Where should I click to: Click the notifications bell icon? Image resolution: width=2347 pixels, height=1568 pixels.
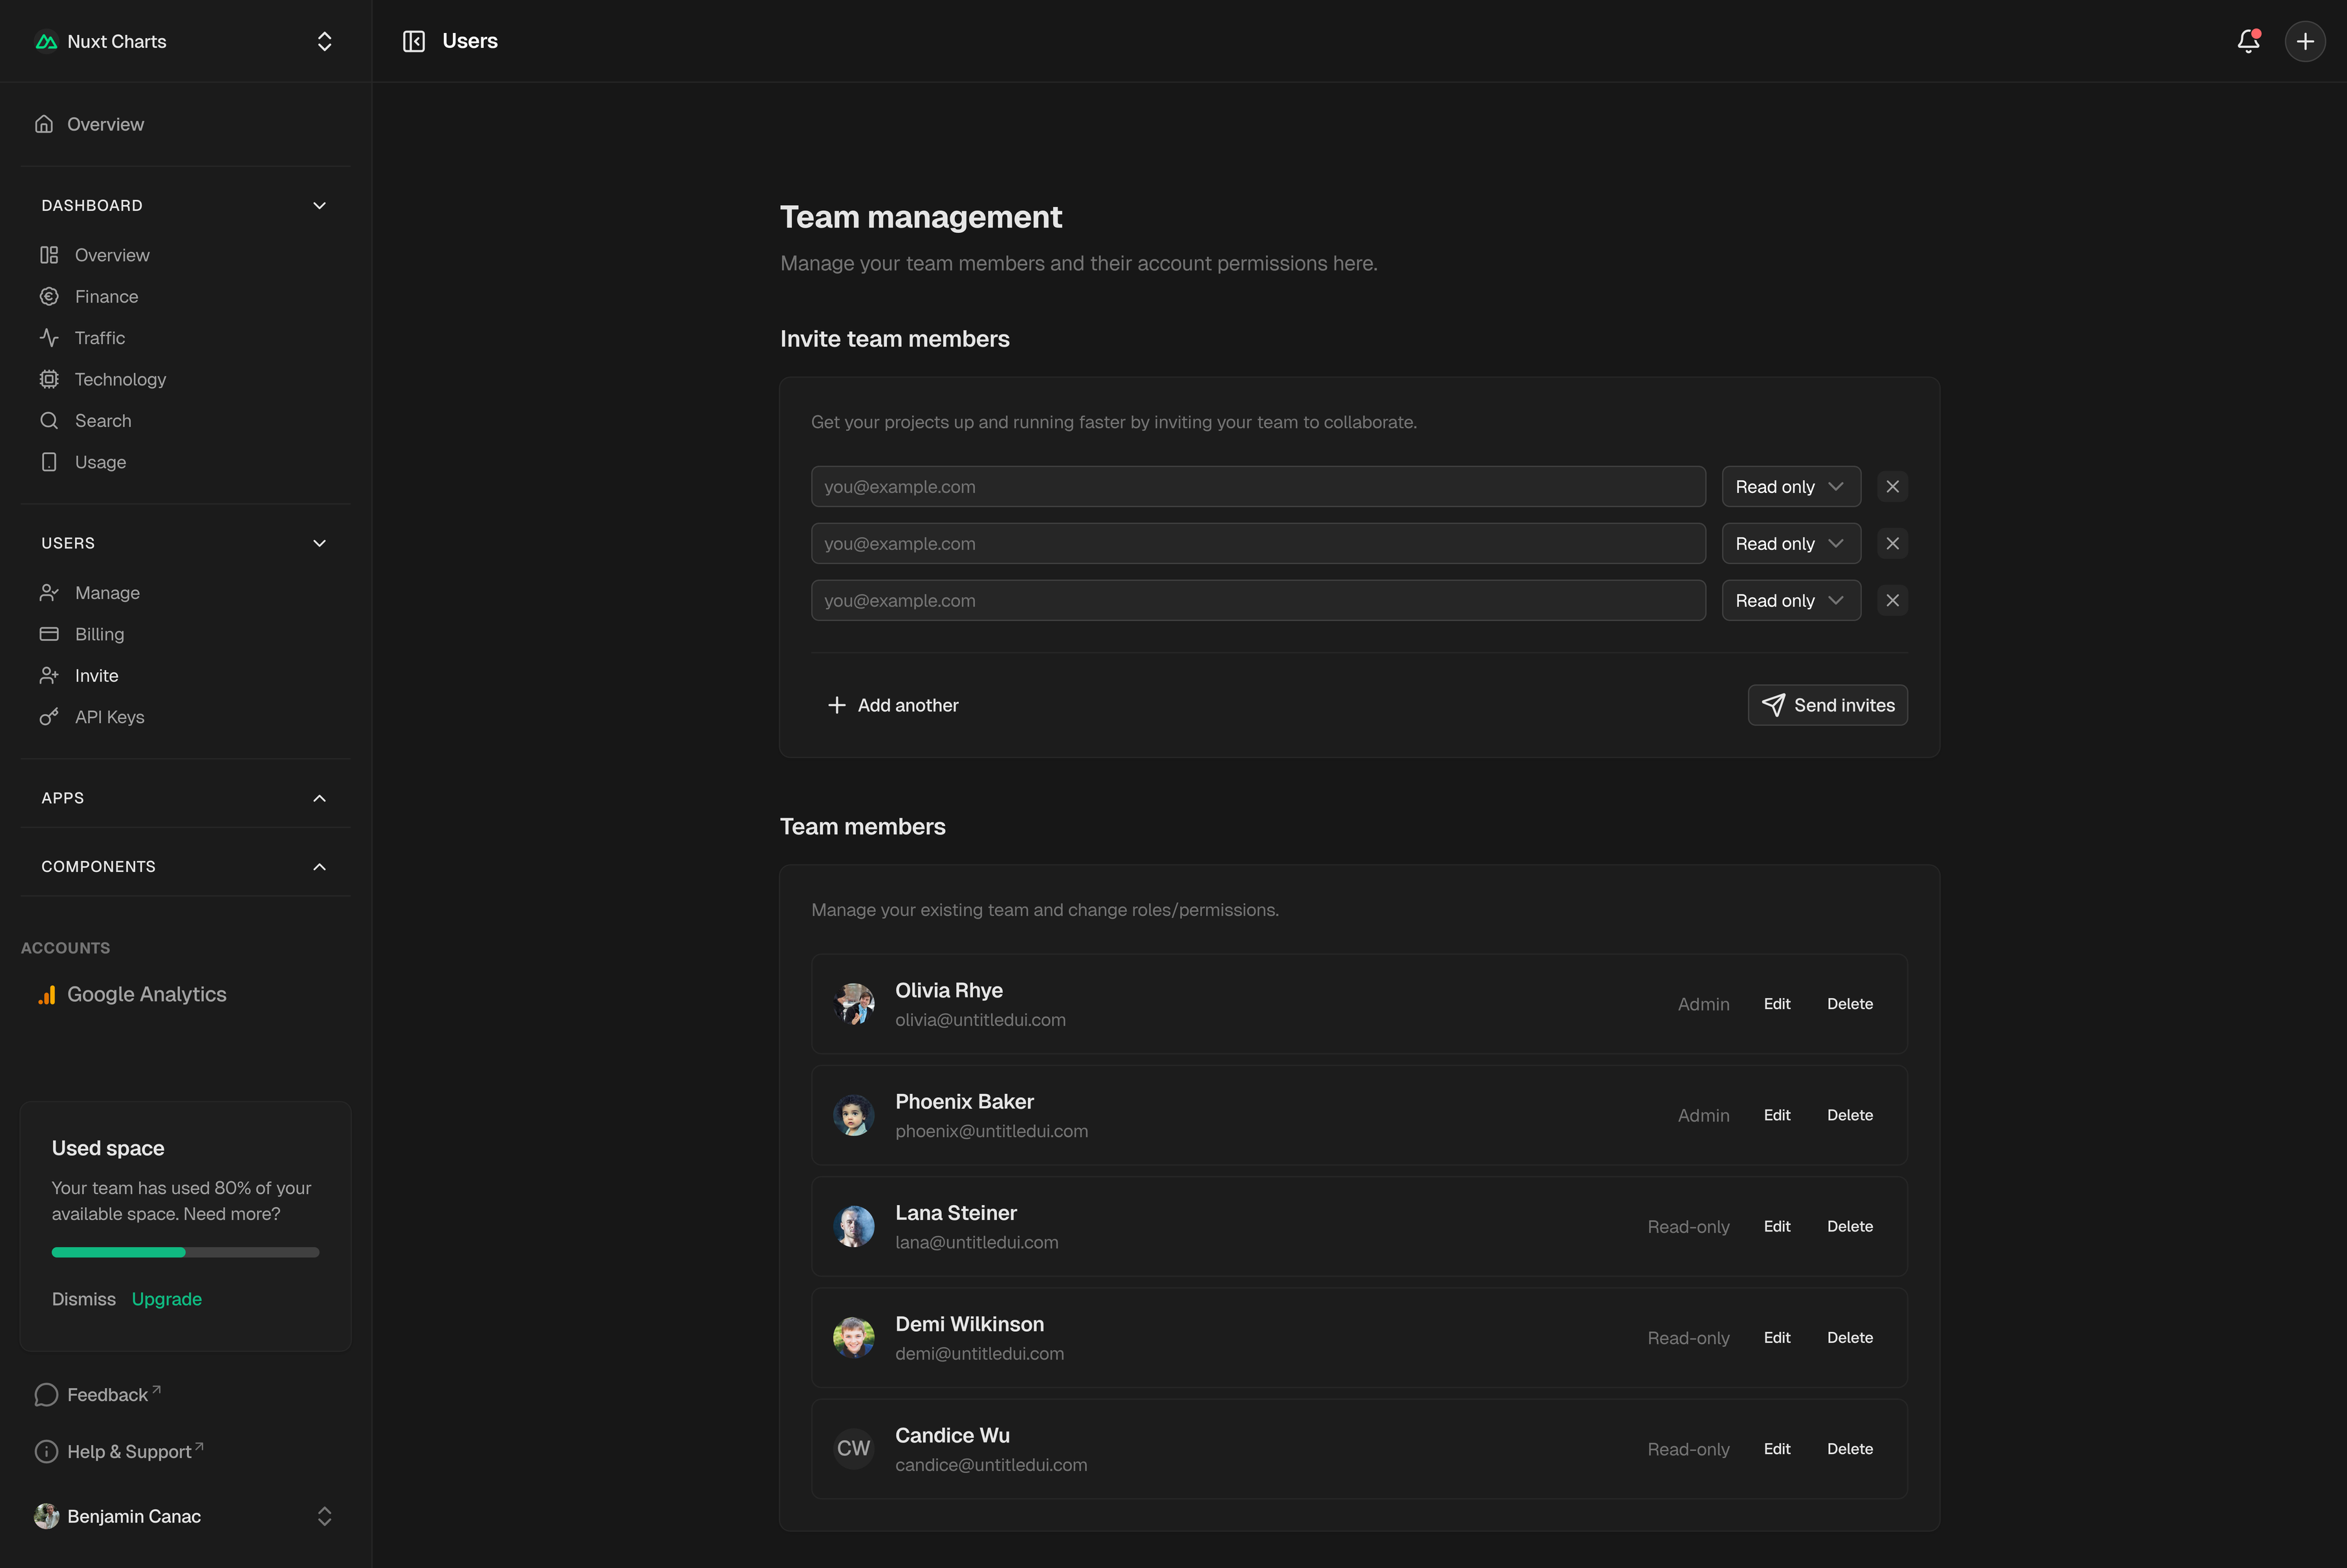pyautogui.click(x=2248, y=41)
